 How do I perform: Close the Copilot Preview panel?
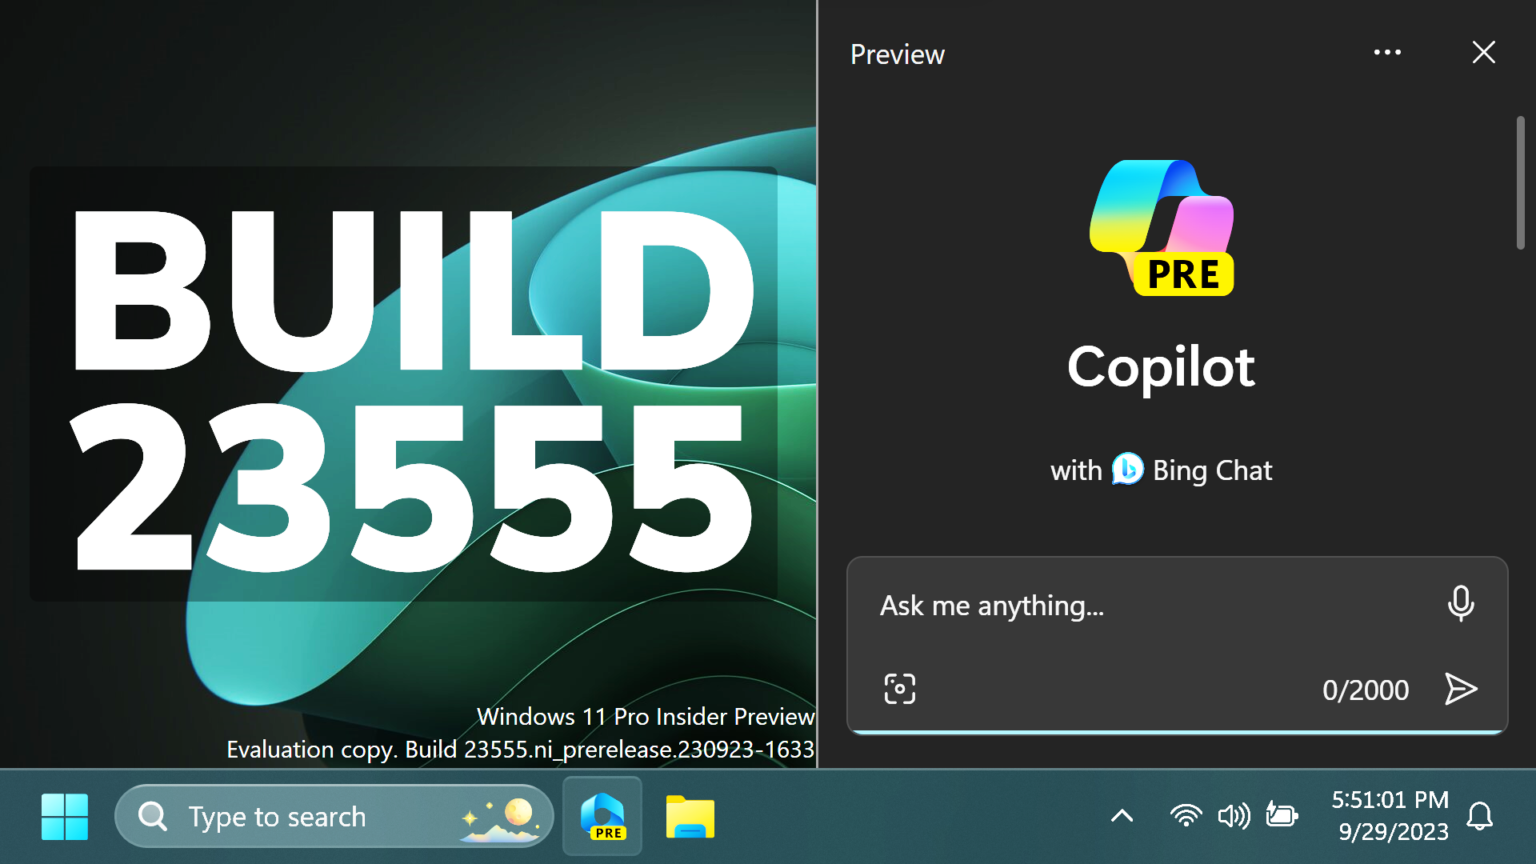point(1484,52)
